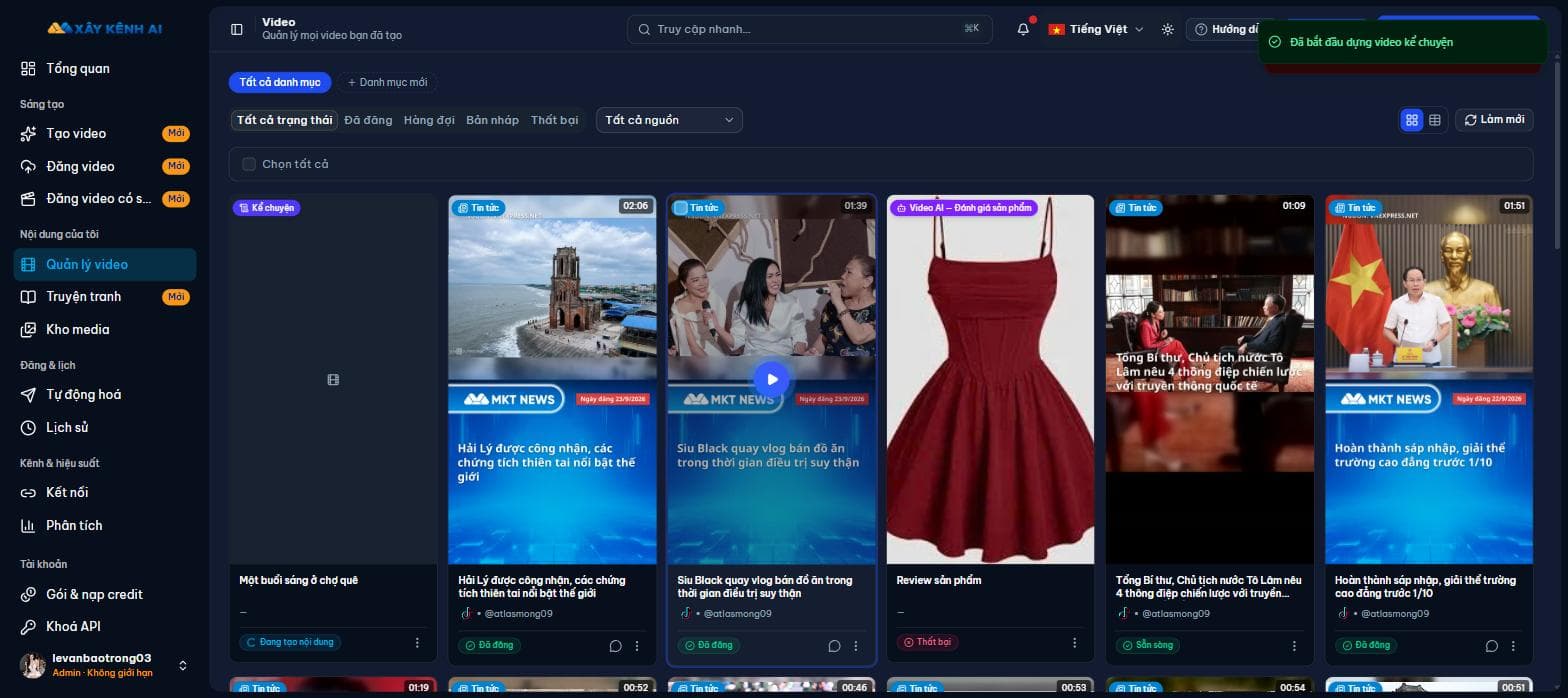Image resolution: width=1568 pixels, height=698 pixels.
Task: Open Truyện tranh in sidebar
Action: click(x=105, y=297)
